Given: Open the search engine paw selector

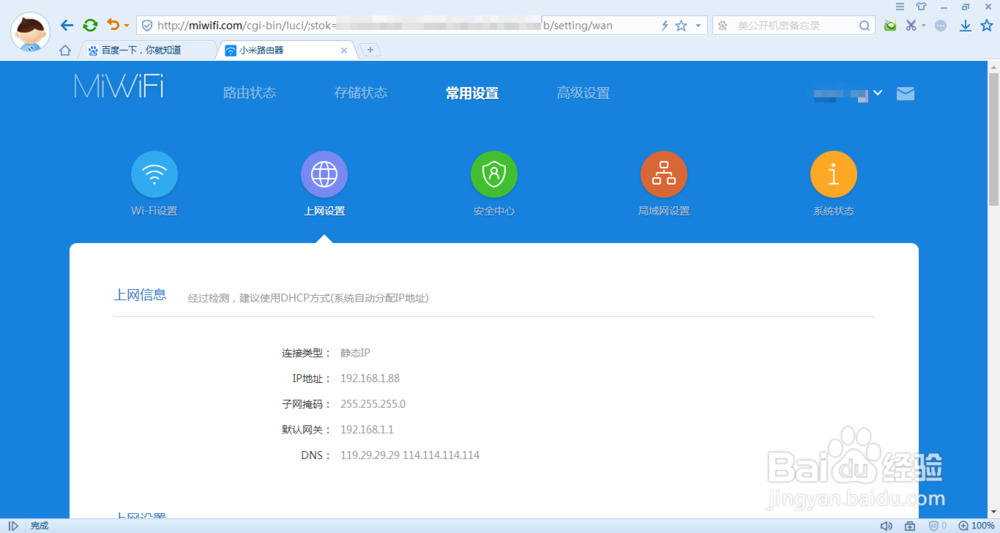Looking at the screenshot, I should point(723,26).
